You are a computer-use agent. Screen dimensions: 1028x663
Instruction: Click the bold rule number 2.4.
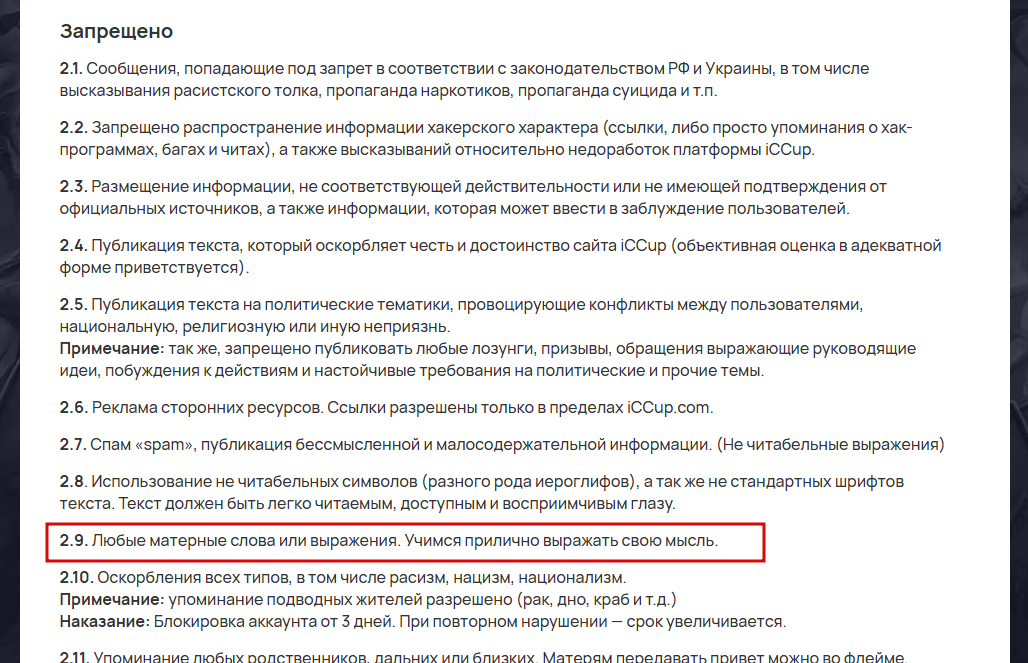[x=73, y=245]
